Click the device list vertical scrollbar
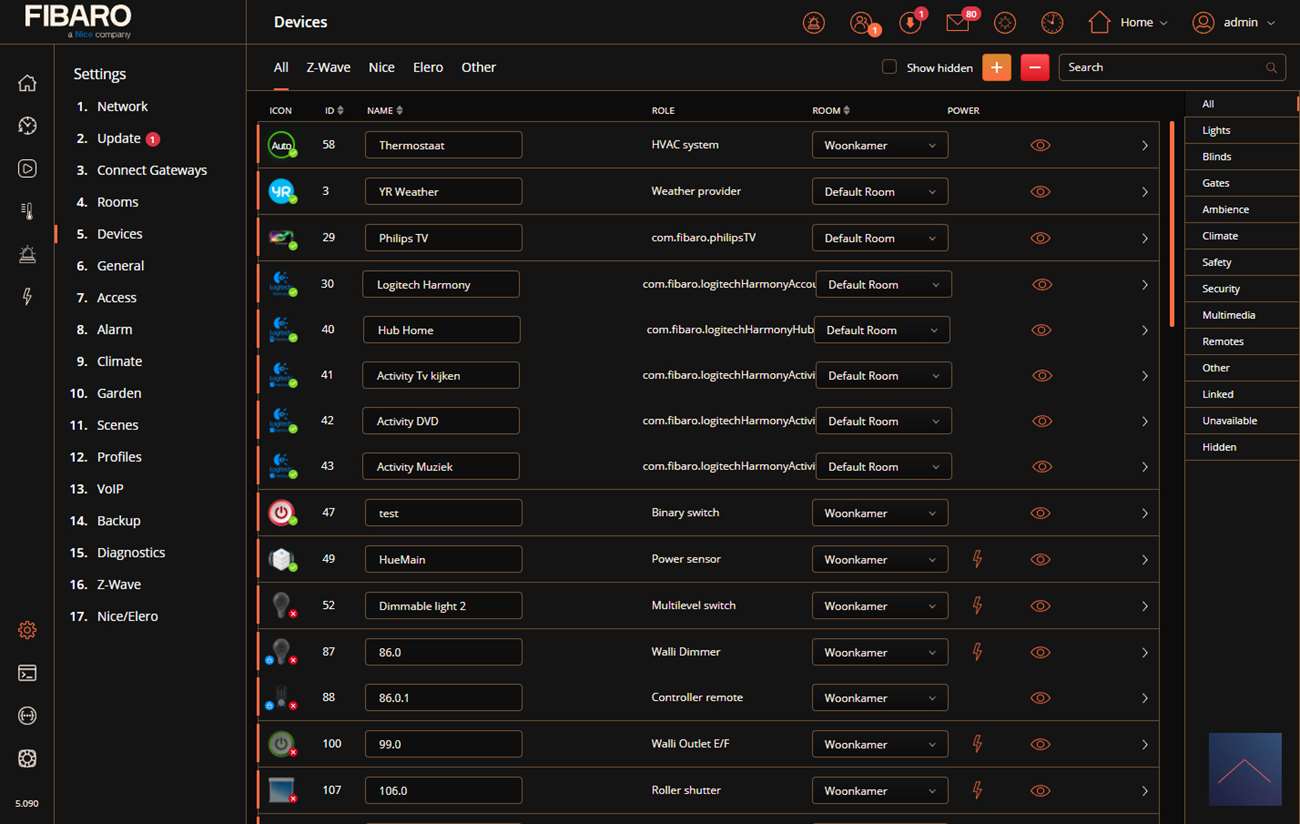The width and height of the screenshot is (1300, 824). click(1172, 224)
